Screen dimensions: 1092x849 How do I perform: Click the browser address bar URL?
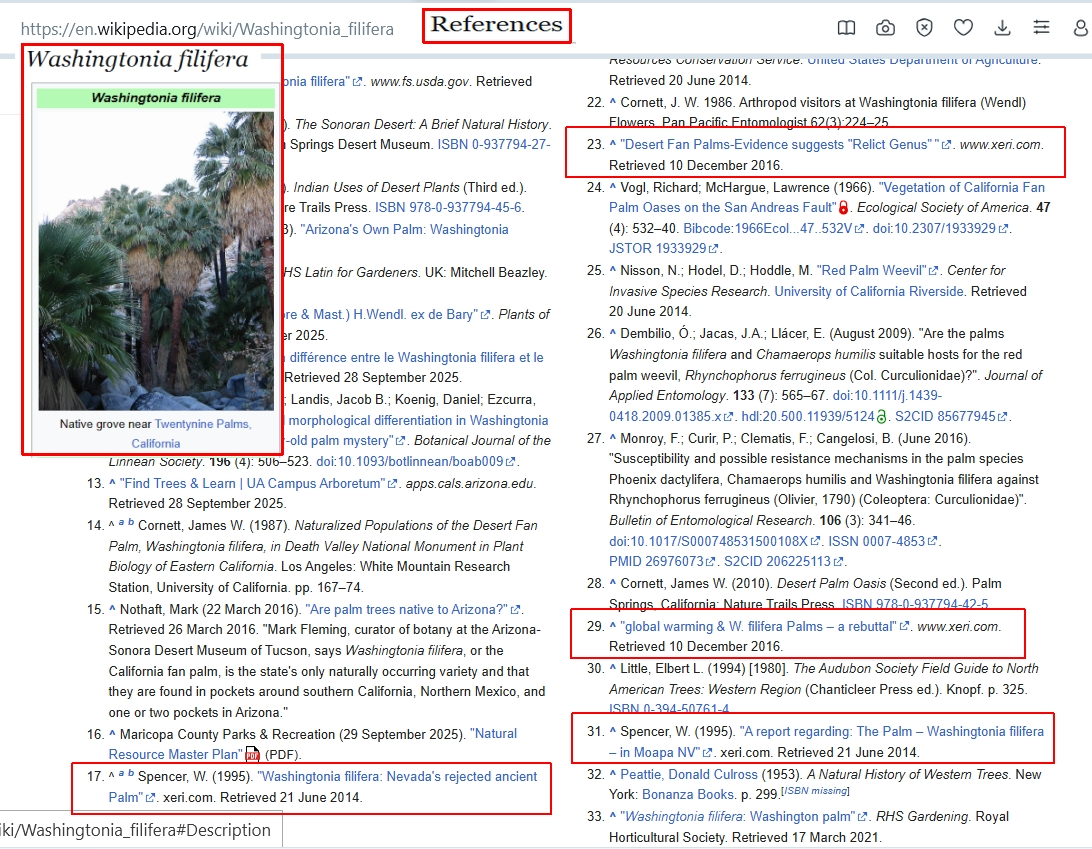[207, 29]
